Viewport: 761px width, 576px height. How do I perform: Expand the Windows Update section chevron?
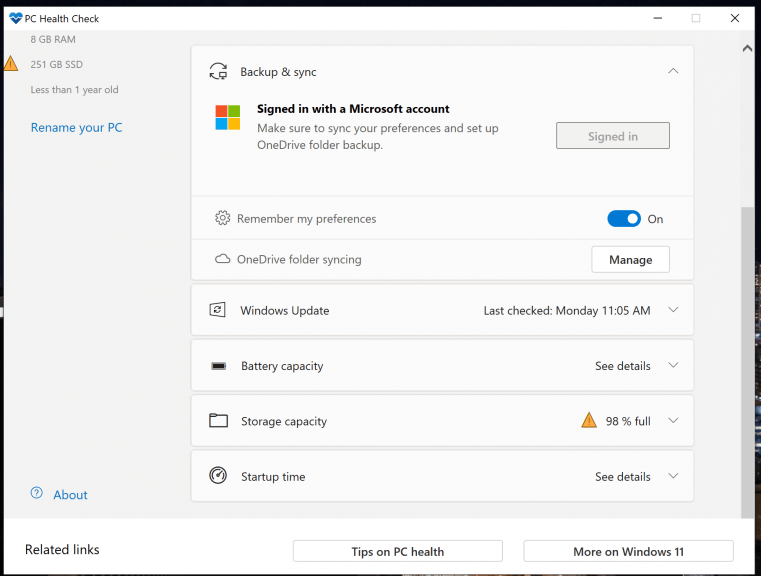click(x=673, y=310)
